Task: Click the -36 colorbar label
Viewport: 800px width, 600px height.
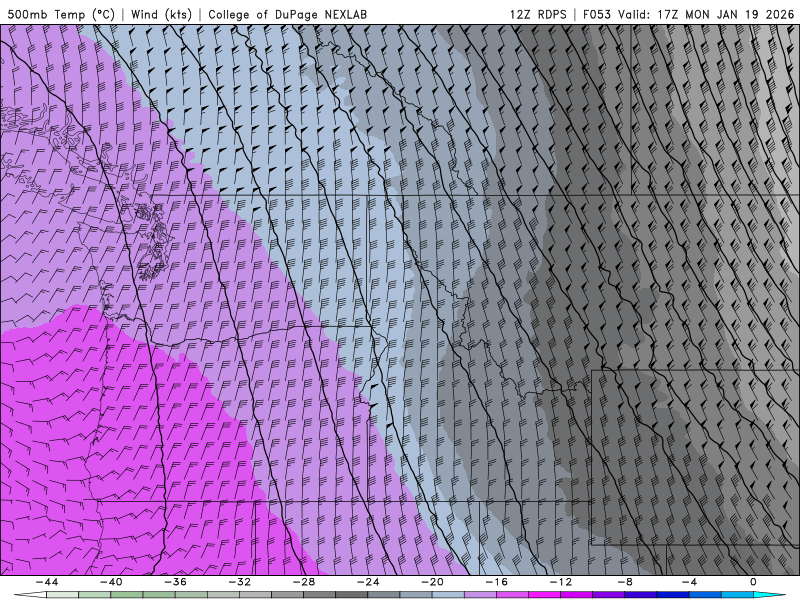Action: pyautogui.click(x=175, y=582)
